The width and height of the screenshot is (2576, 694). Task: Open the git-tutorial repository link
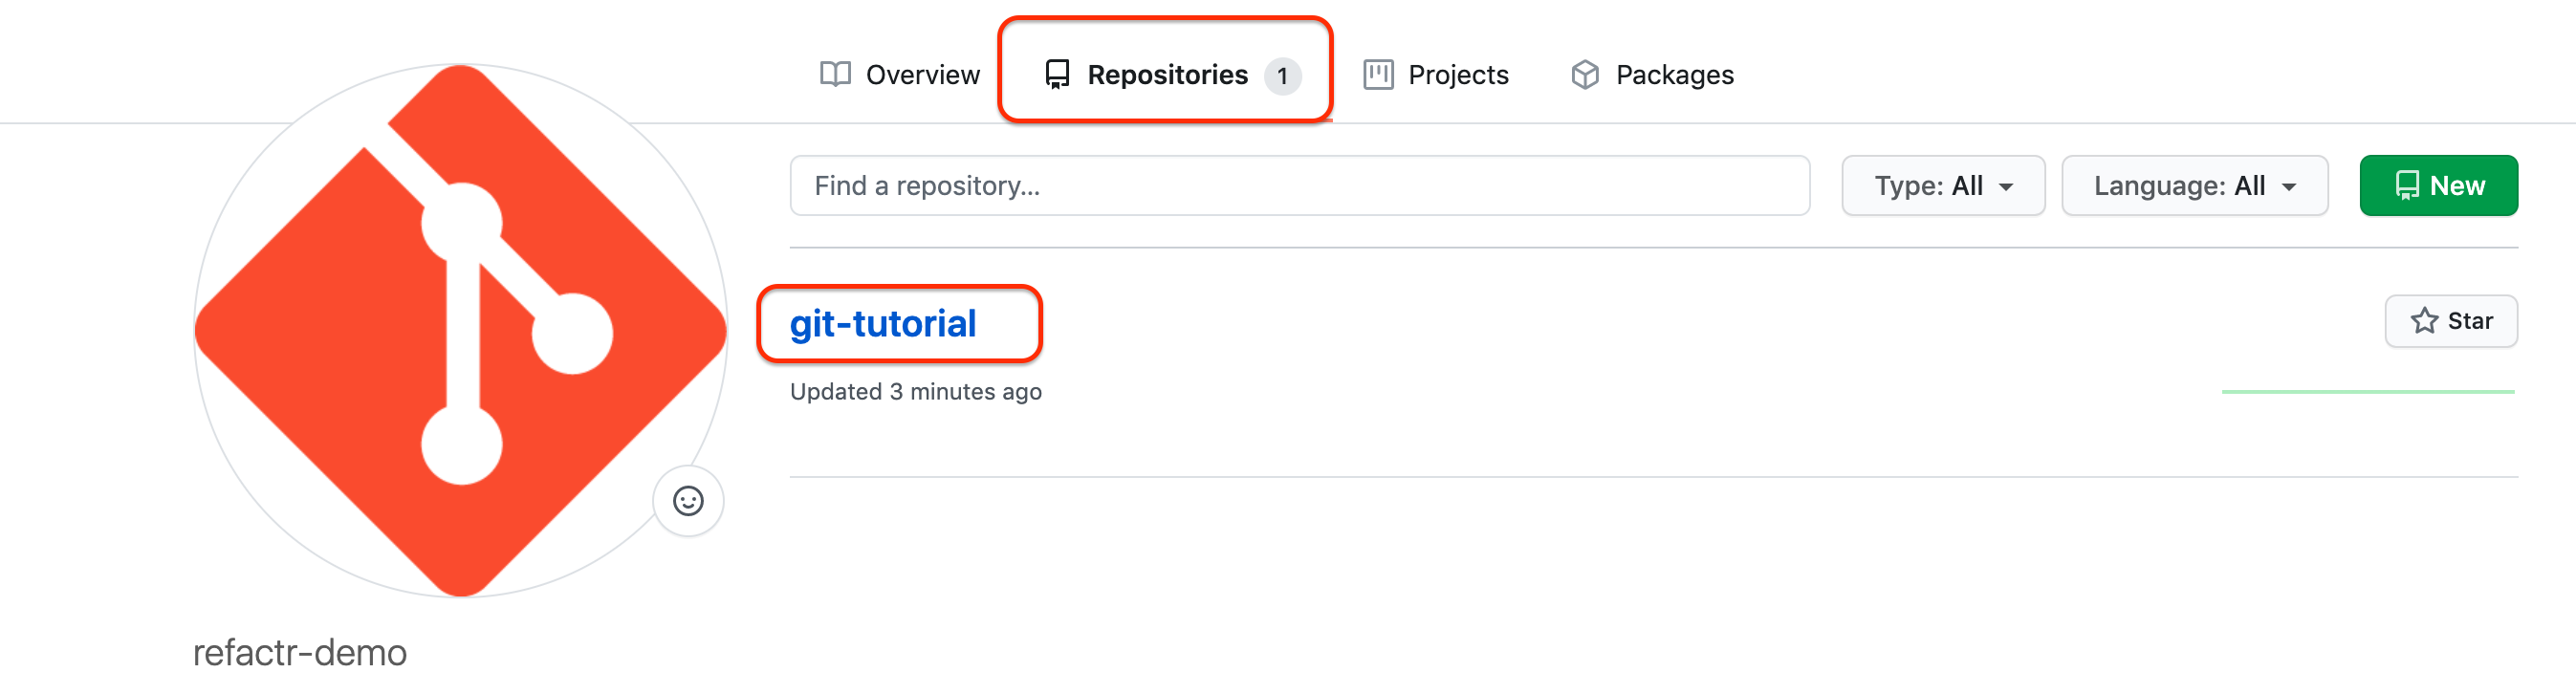(882, 324)
